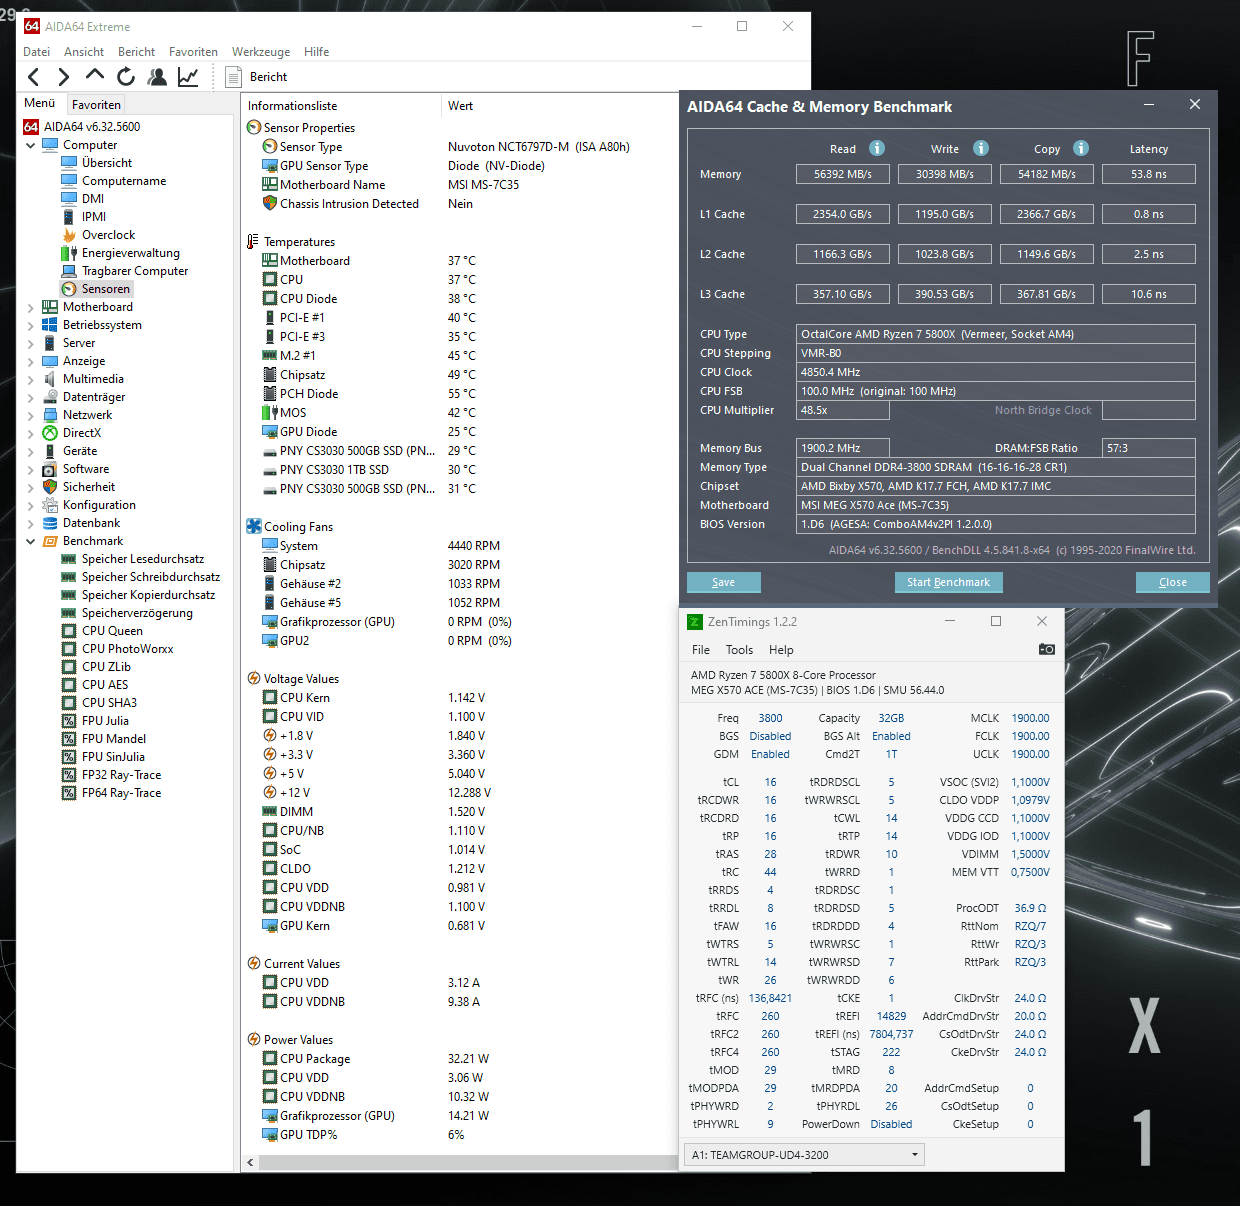Select the Sensoren tree item

(x=106, y=289)
